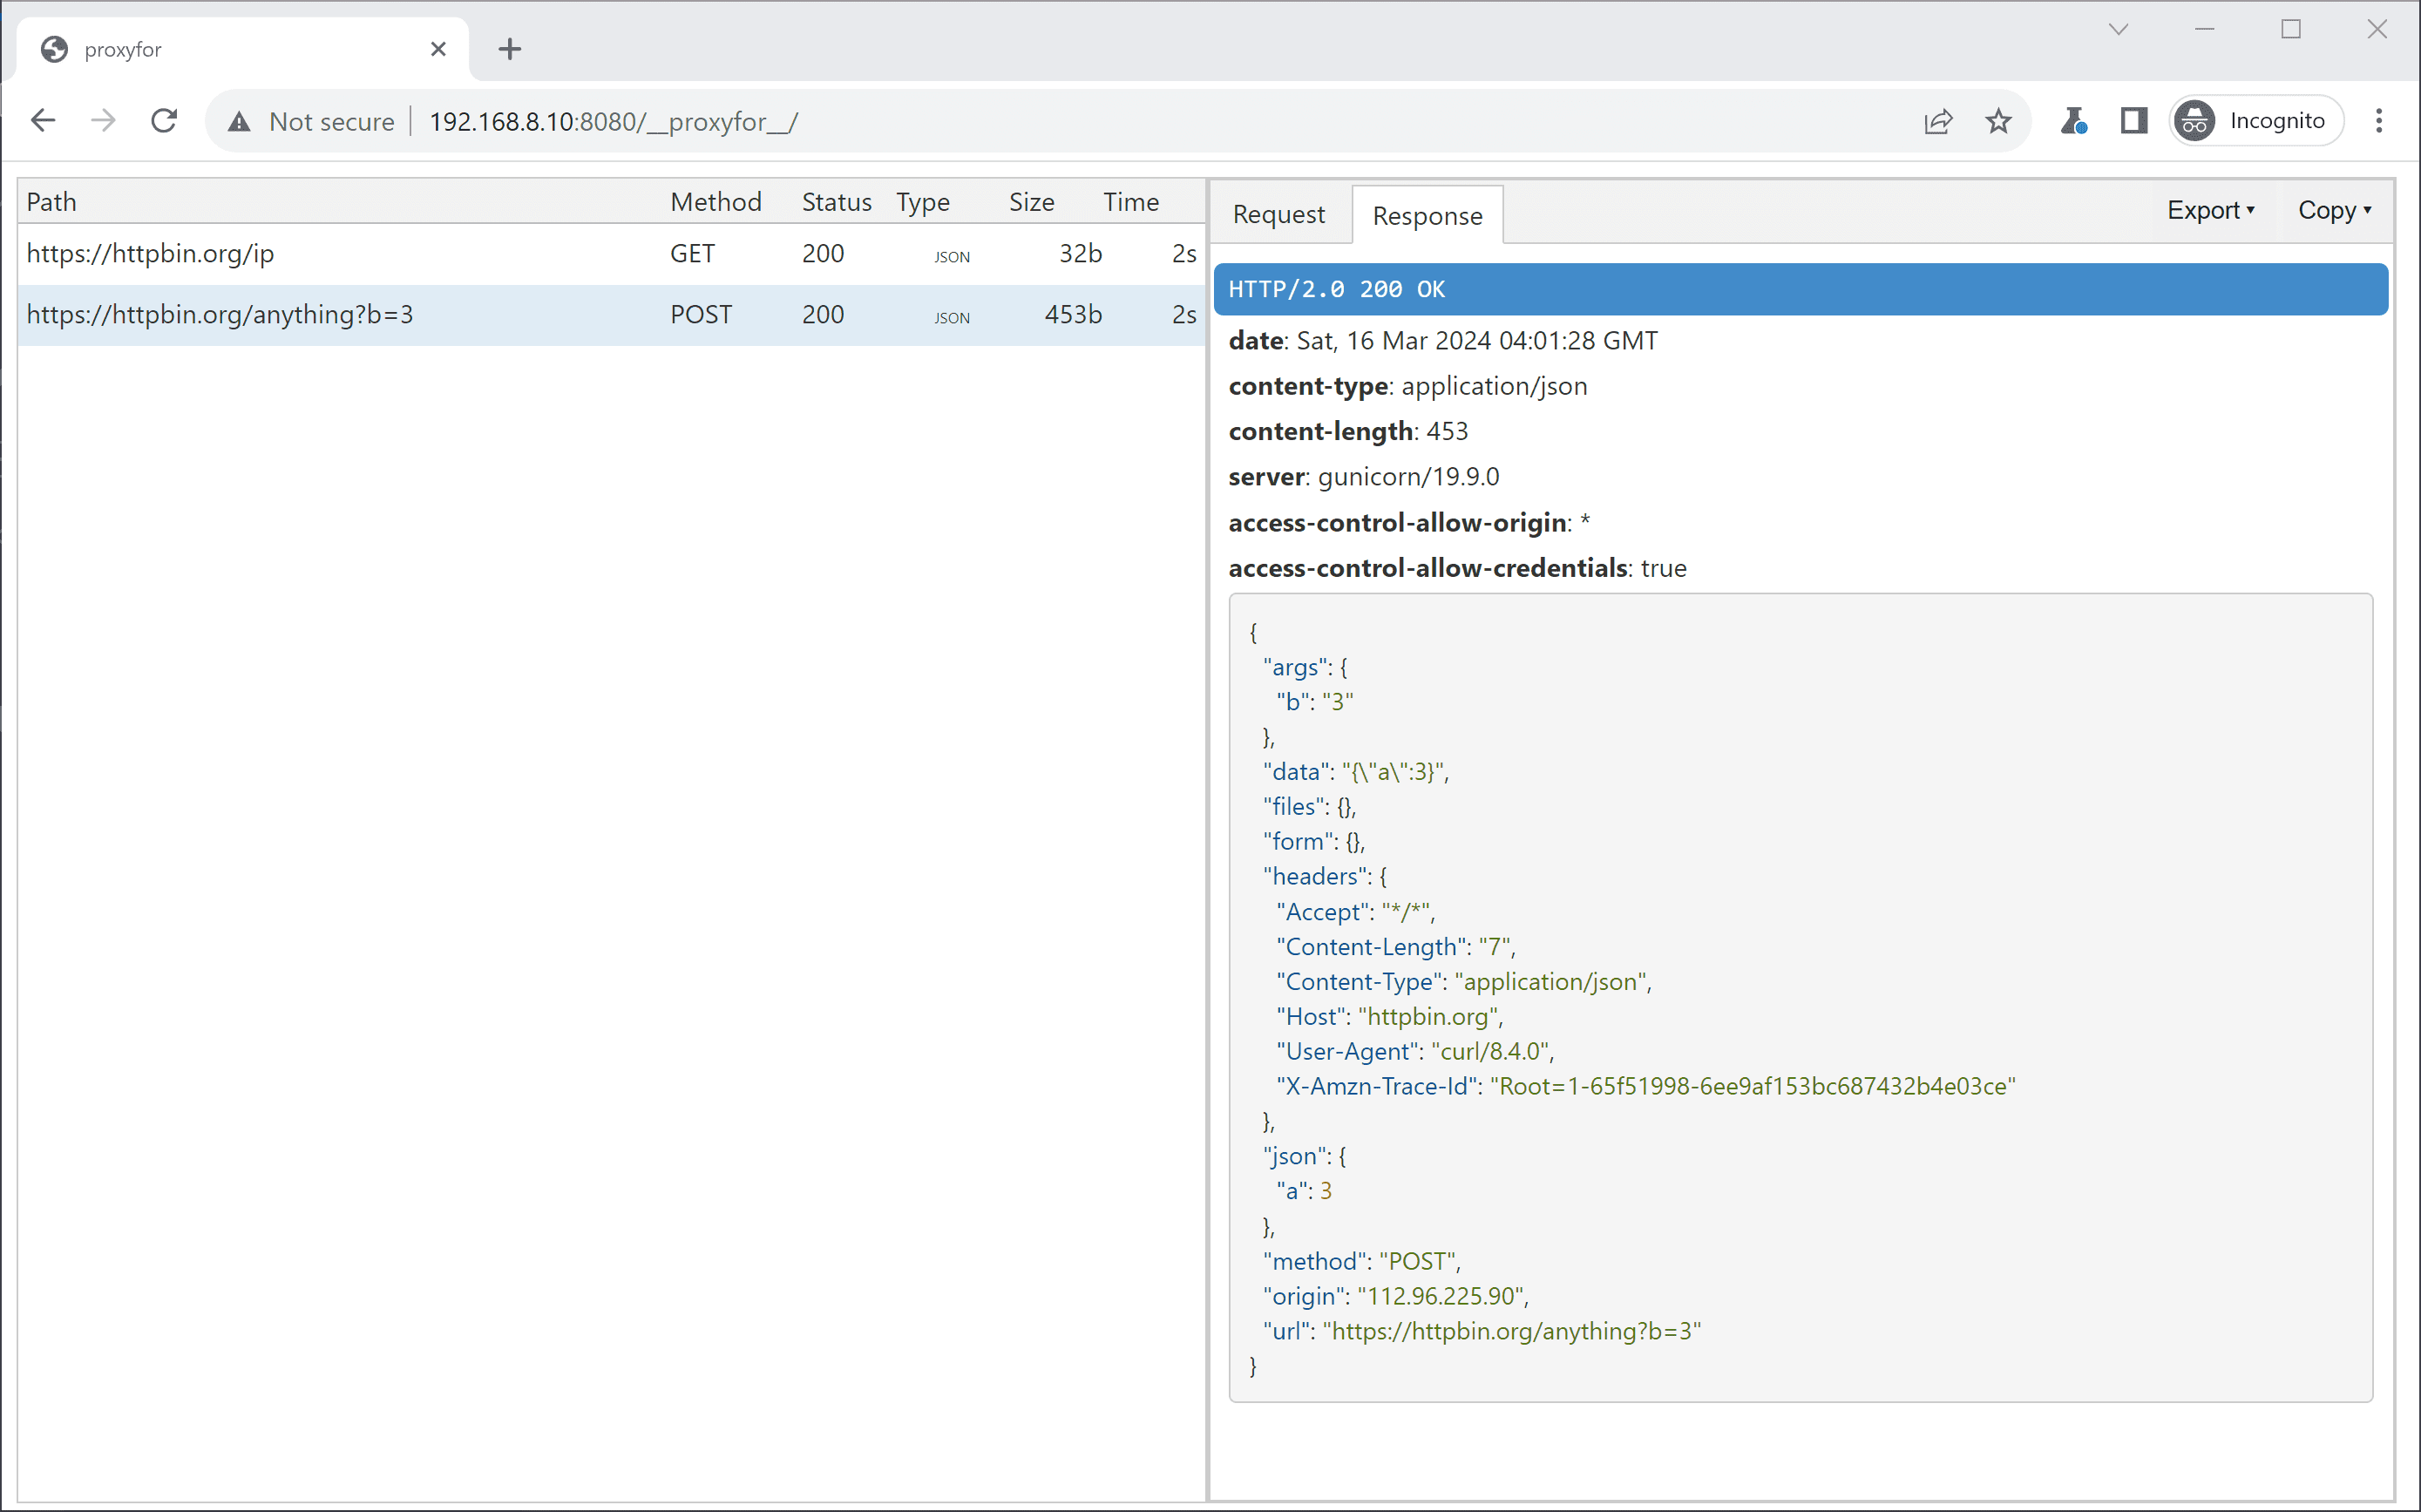Select the httpbin.org/anything POST request row
2421x1512 pixels.
pyautogui.click(x=611, y=315)
